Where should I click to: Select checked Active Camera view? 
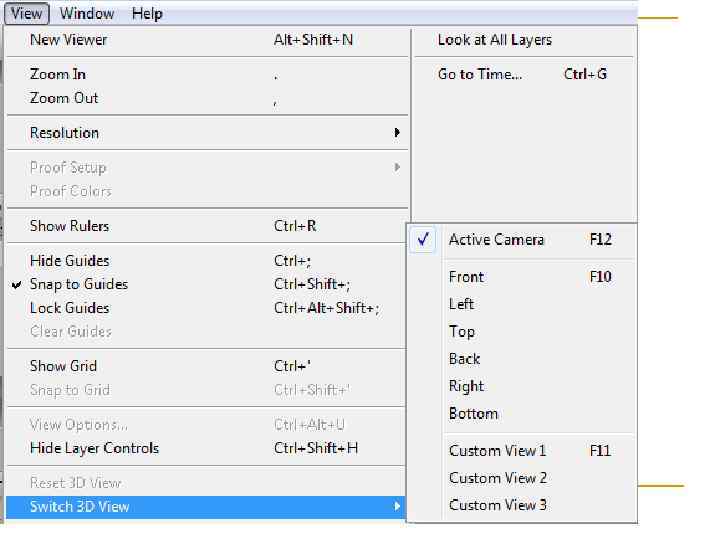point(497,240)
